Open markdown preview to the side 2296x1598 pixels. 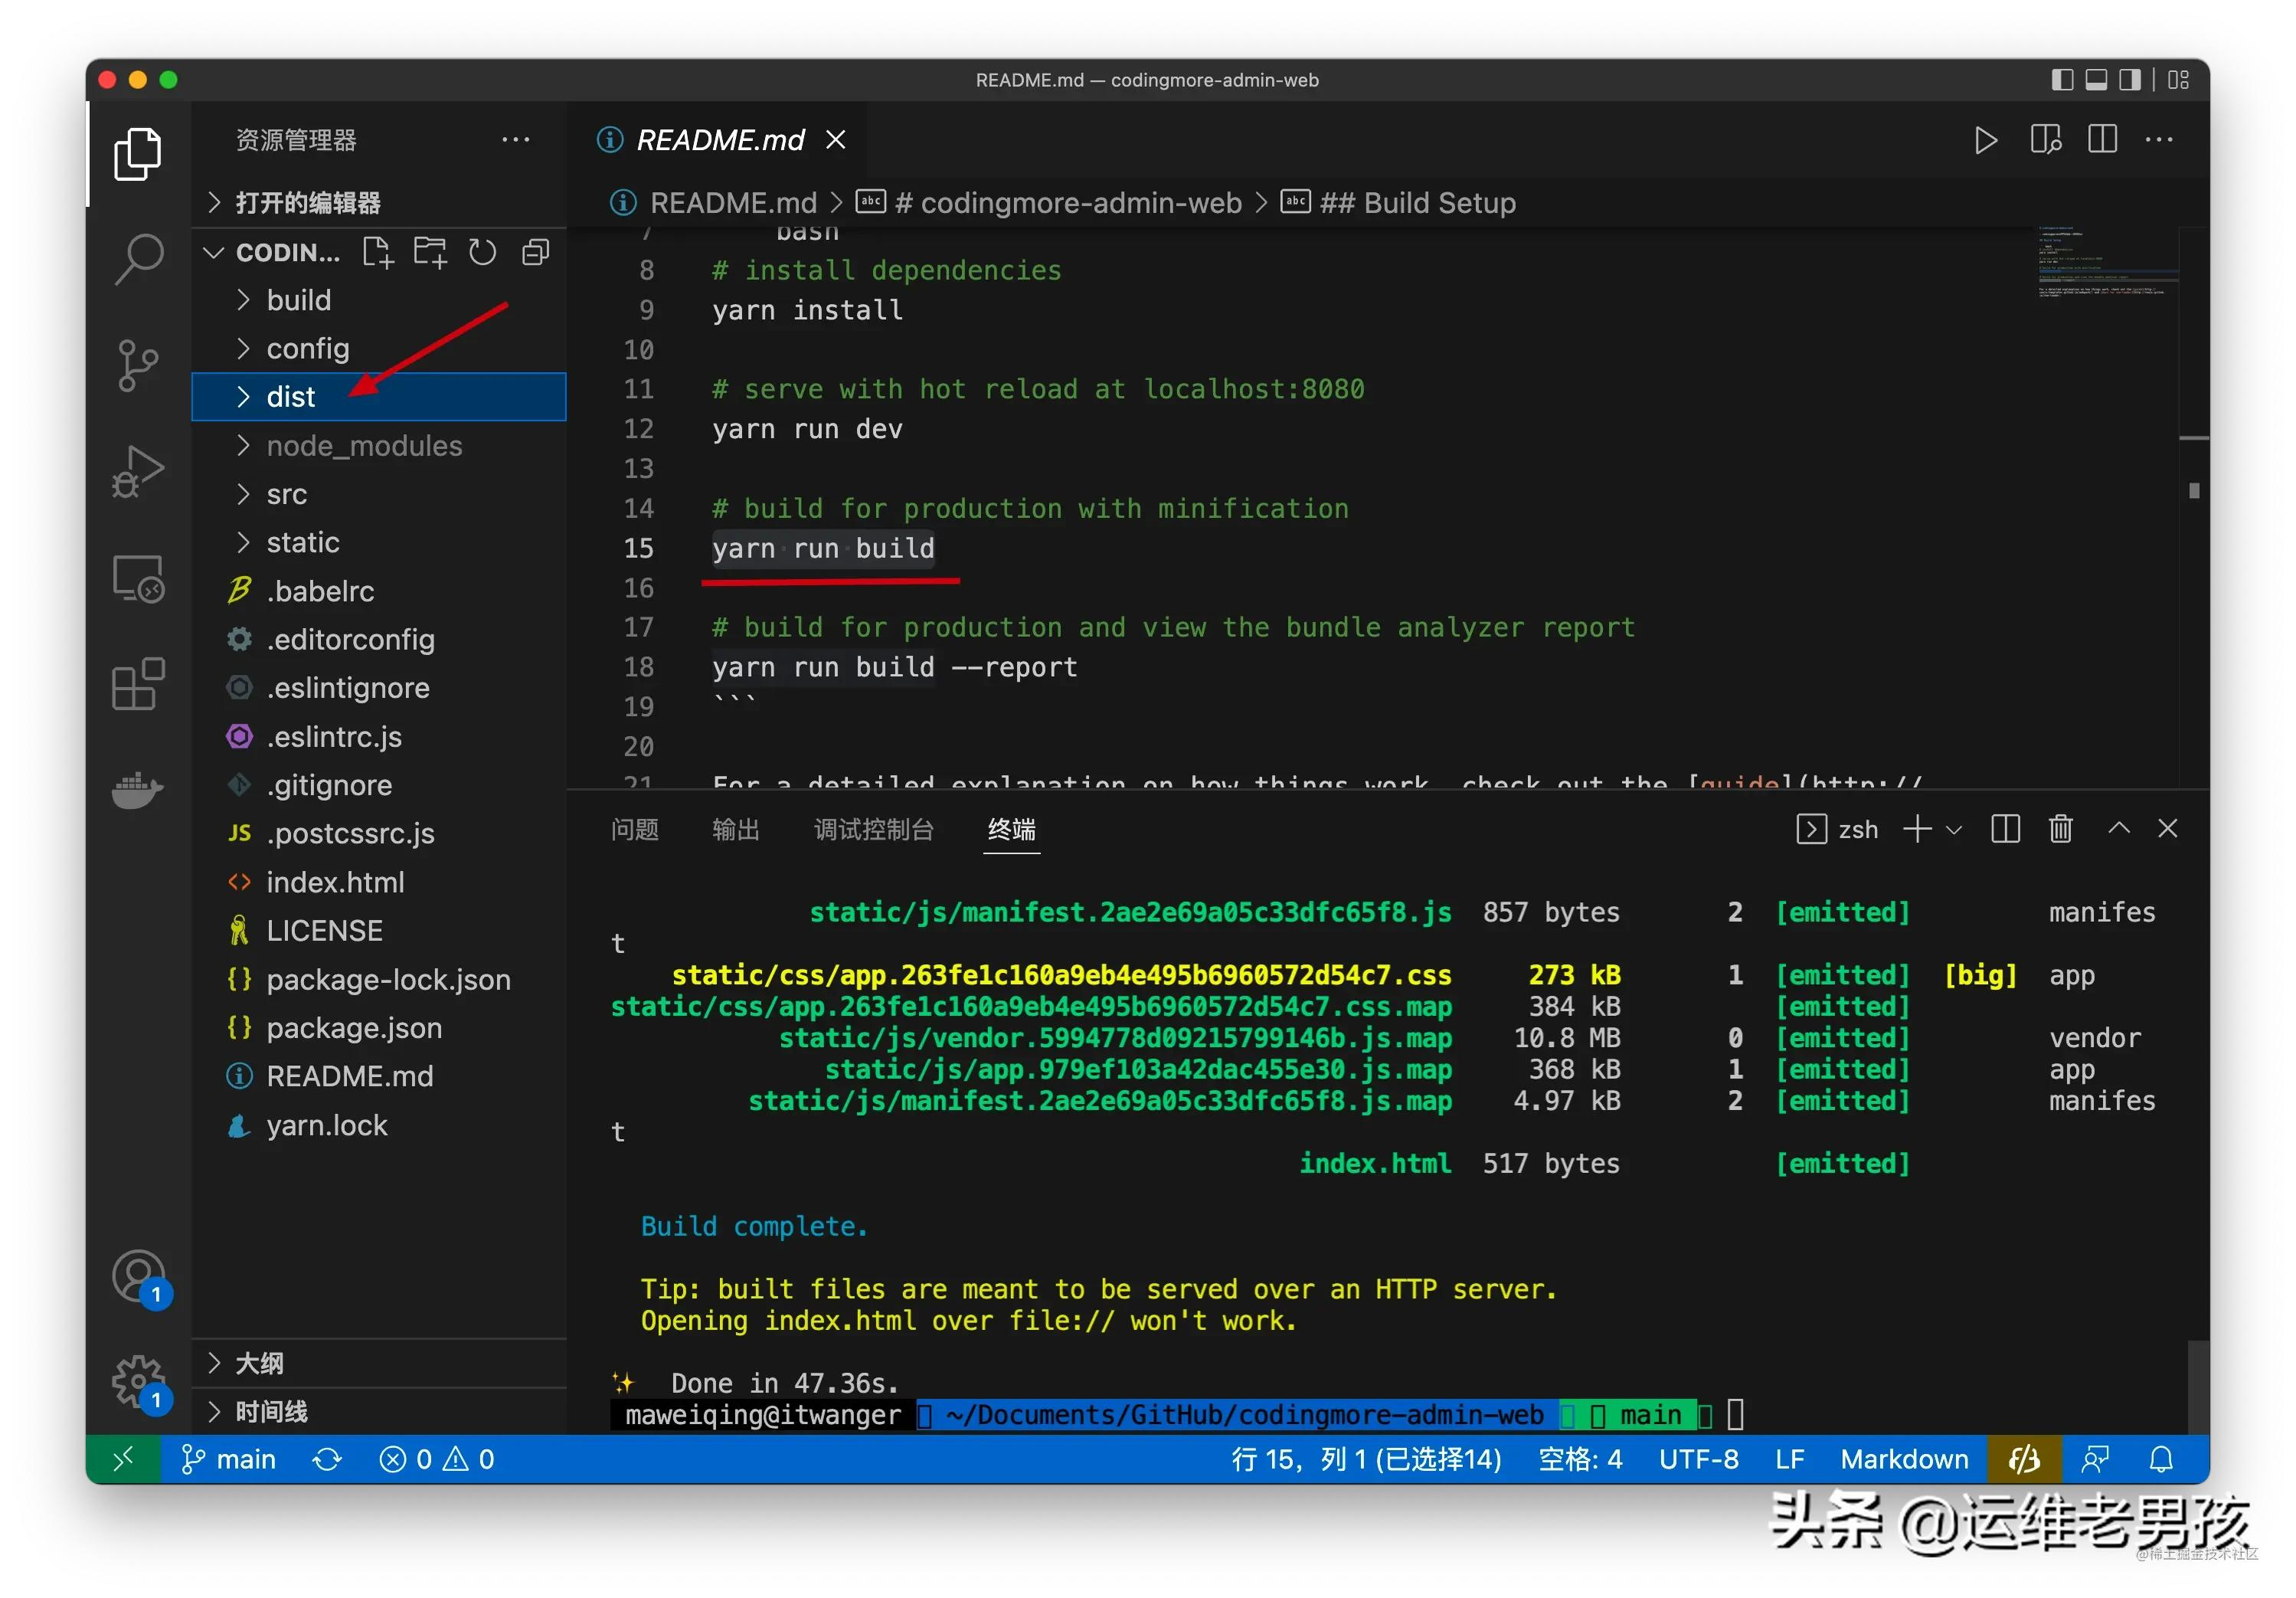2045,140
